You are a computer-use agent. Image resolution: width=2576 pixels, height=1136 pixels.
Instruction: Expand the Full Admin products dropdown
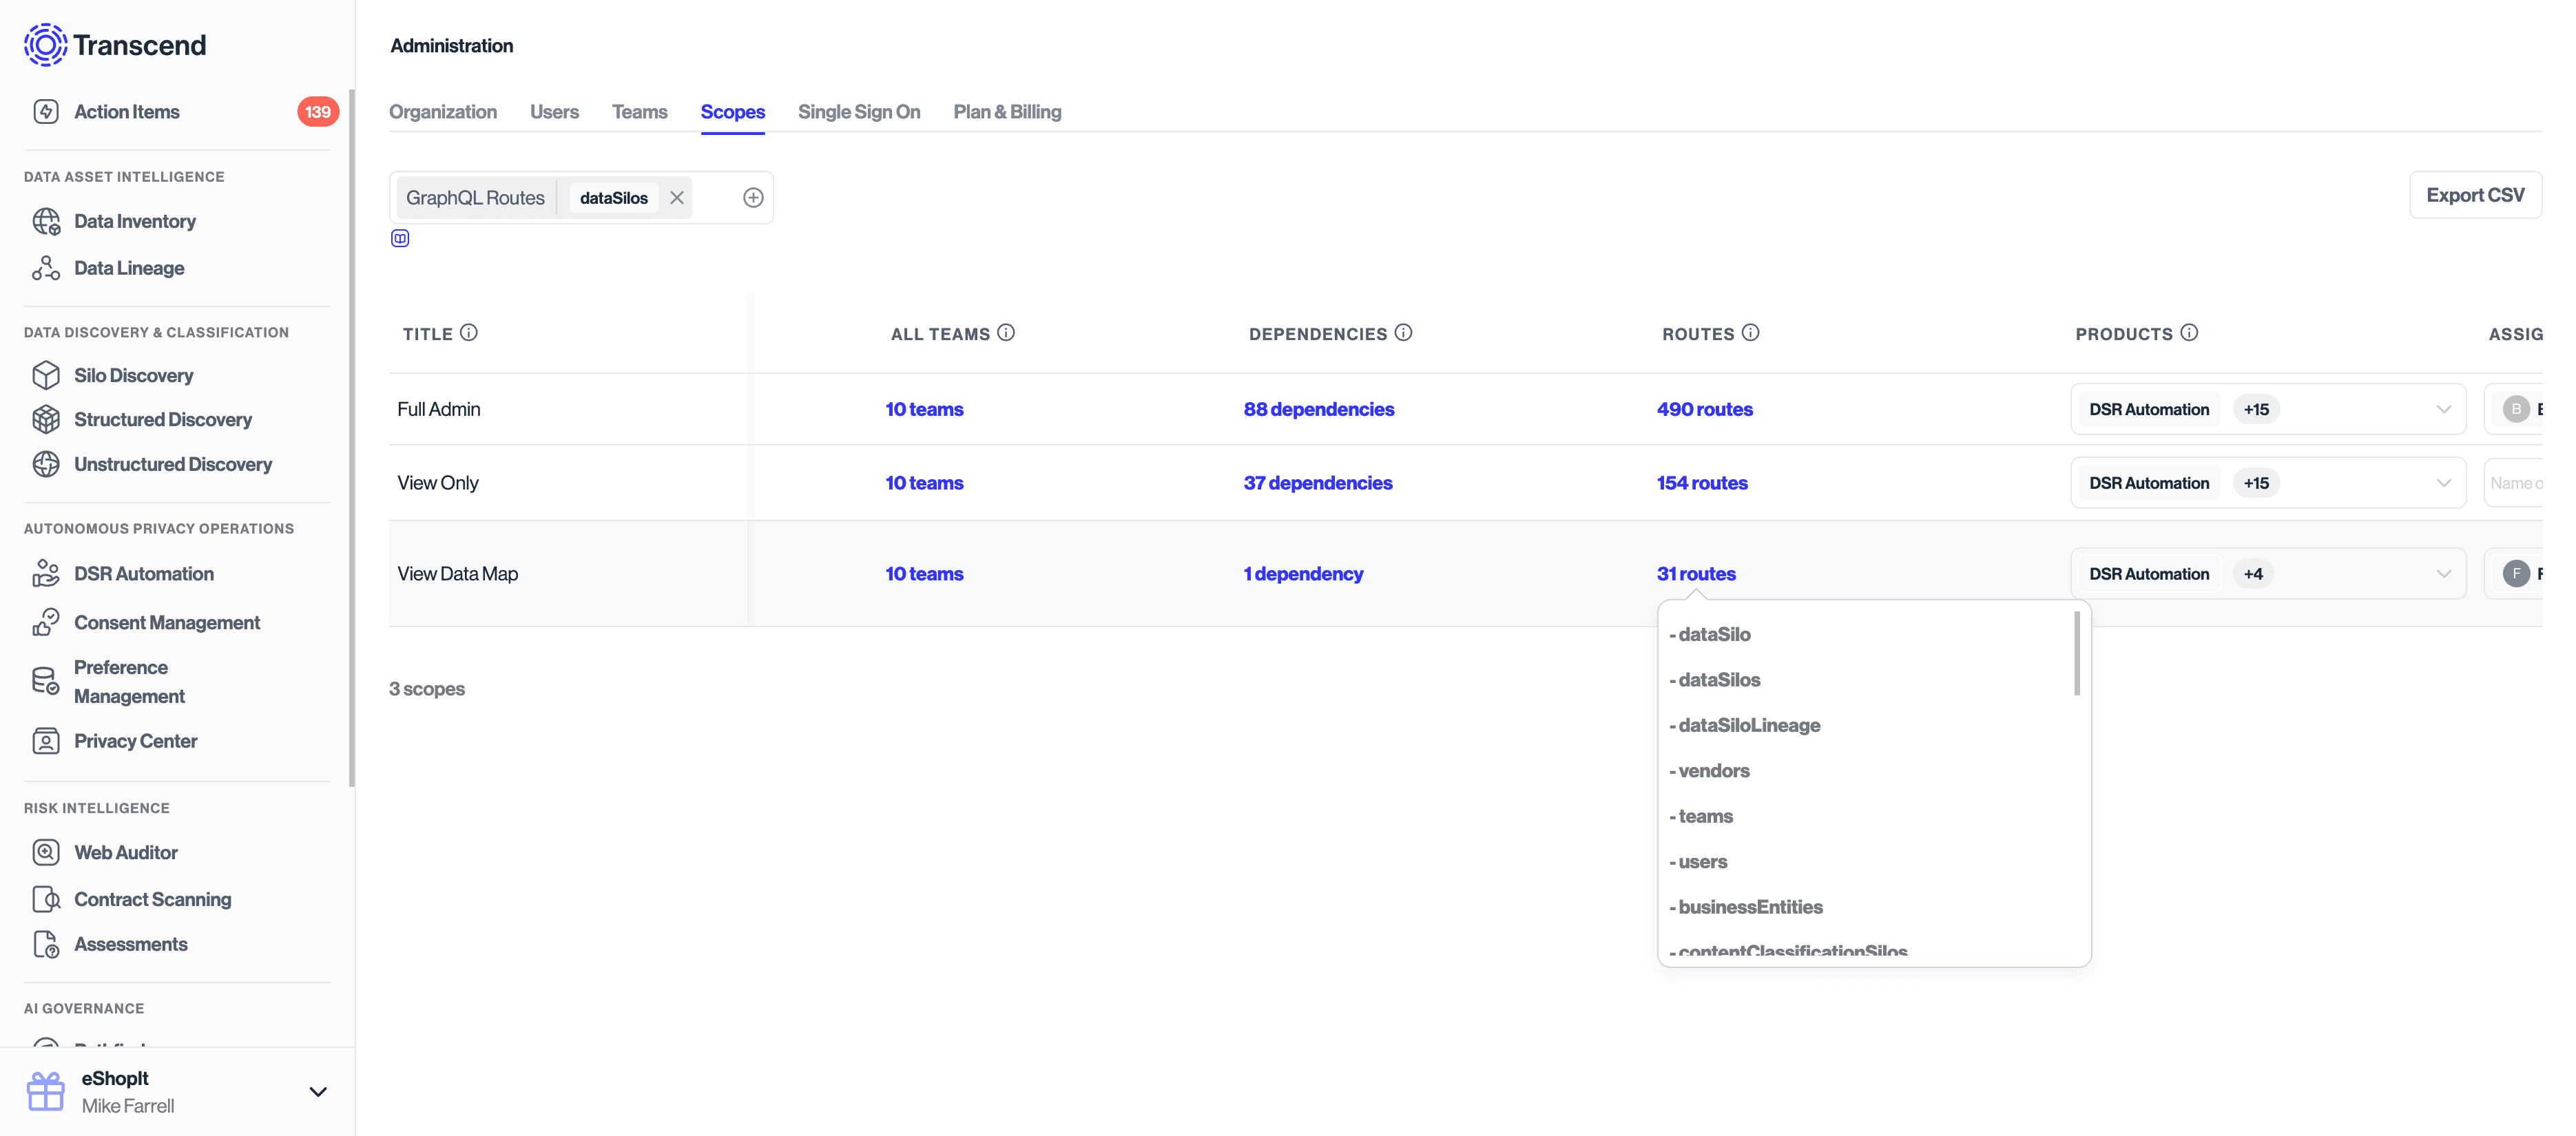pyautogui.click(x=2445, y=409)
